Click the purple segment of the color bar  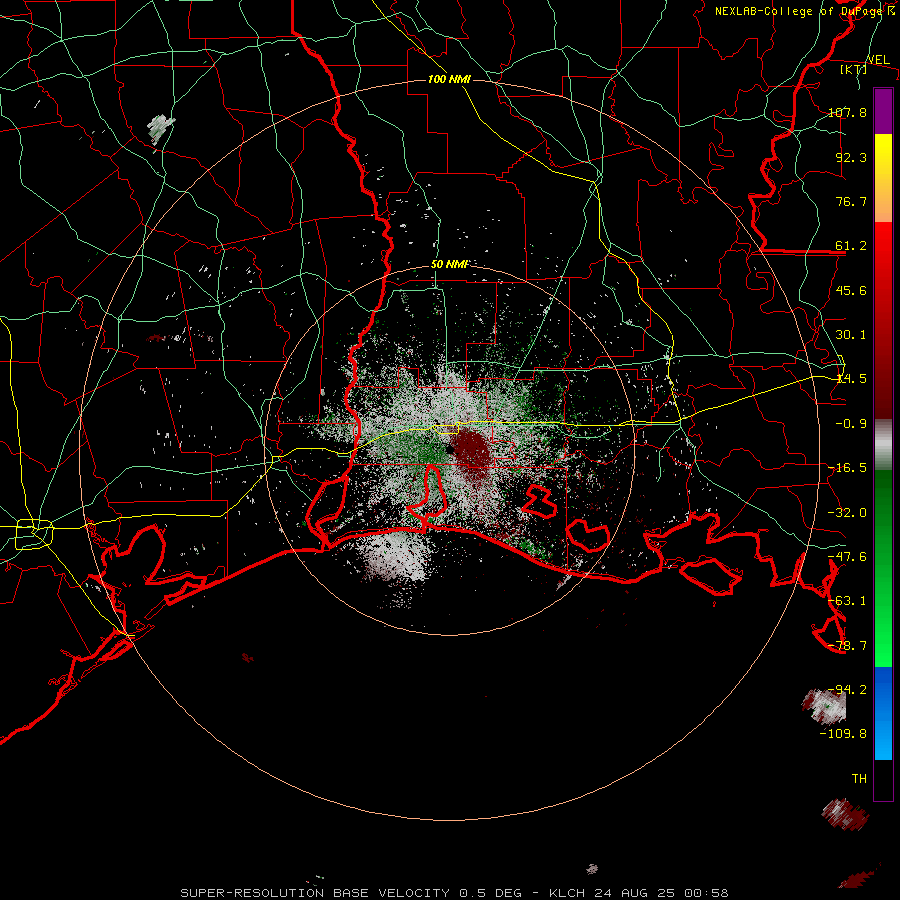883,111
